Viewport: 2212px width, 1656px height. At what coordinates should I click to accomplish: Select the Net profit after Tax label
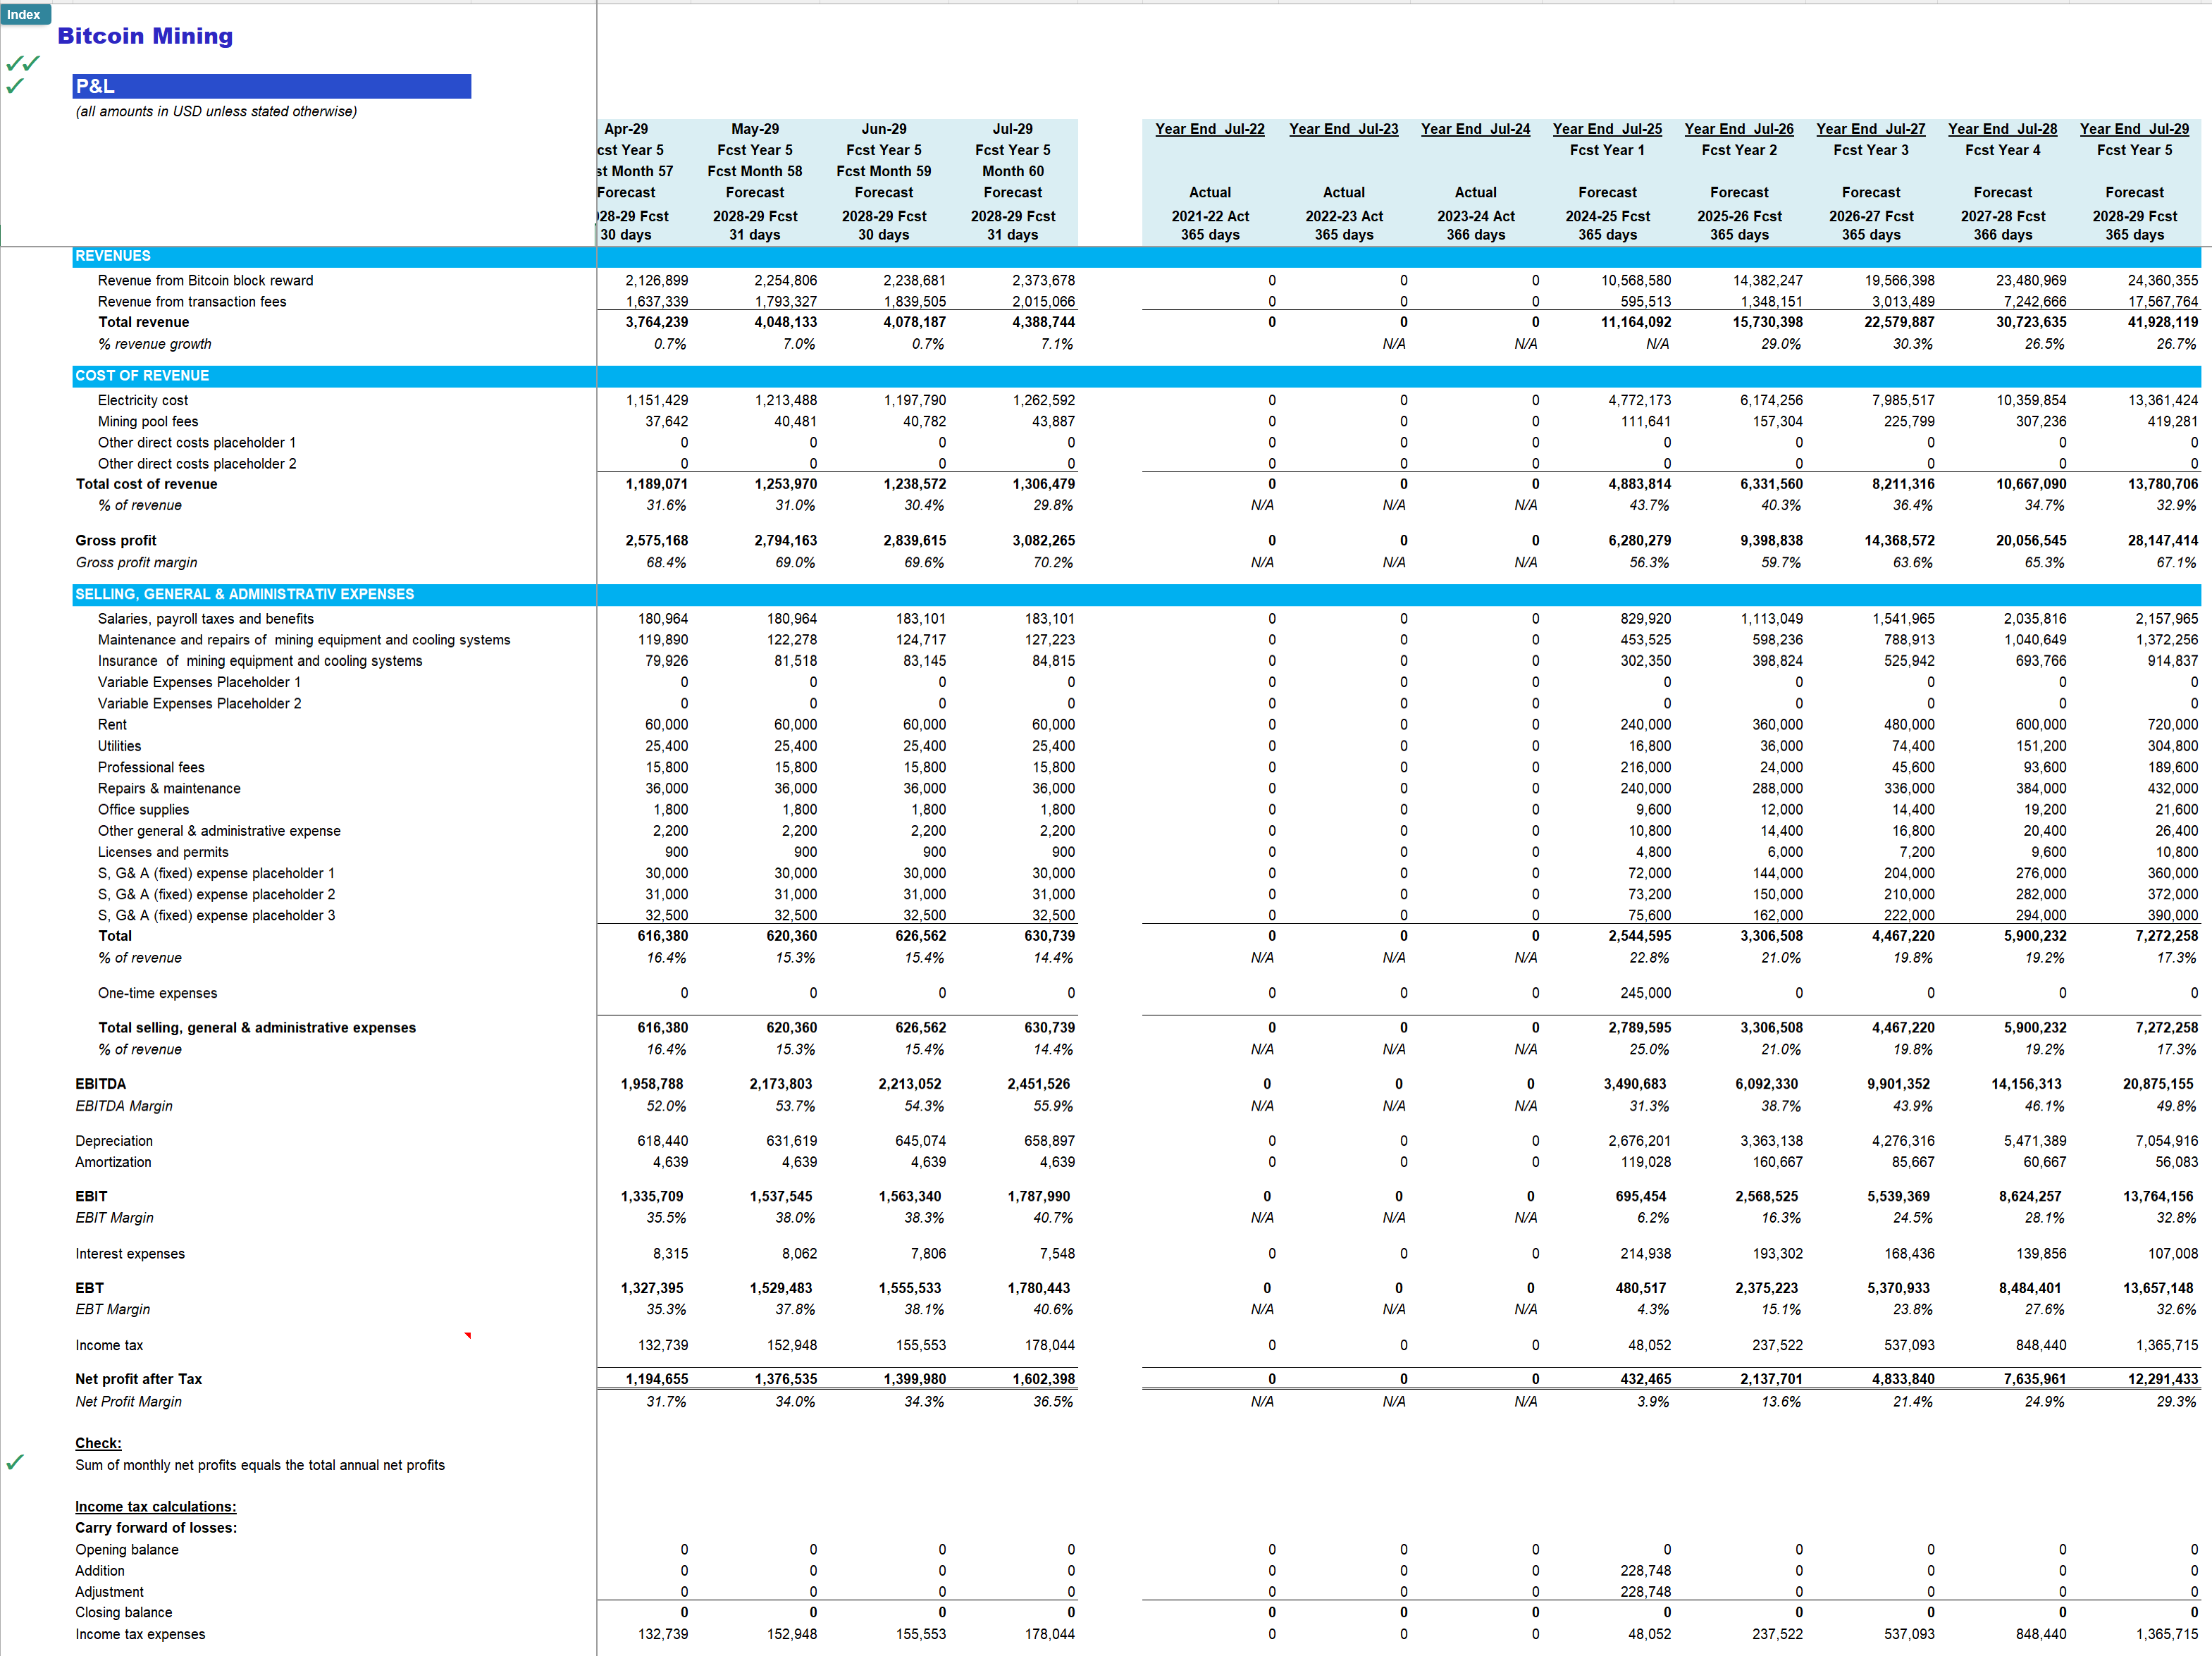139,1378
